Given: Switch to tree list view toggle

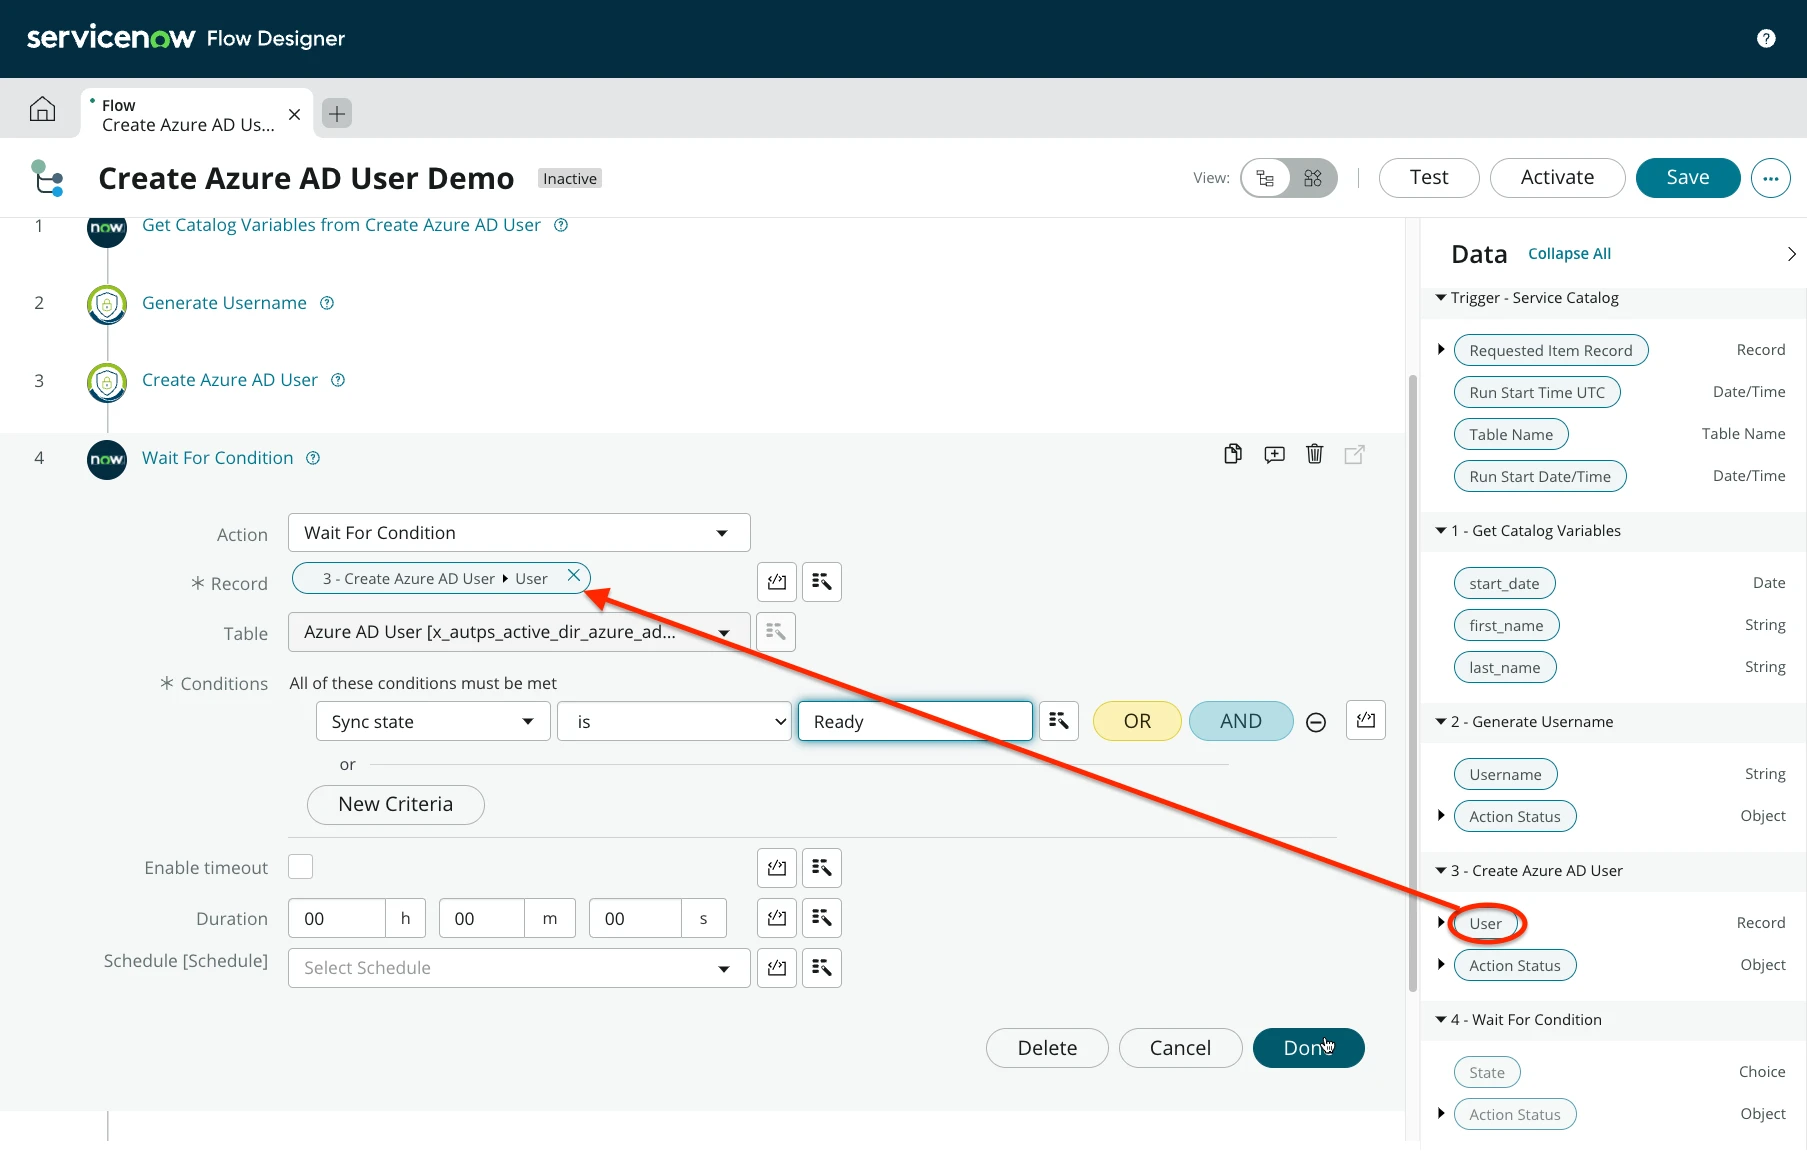Looking at the screenshot, I should coord(1266,178).
